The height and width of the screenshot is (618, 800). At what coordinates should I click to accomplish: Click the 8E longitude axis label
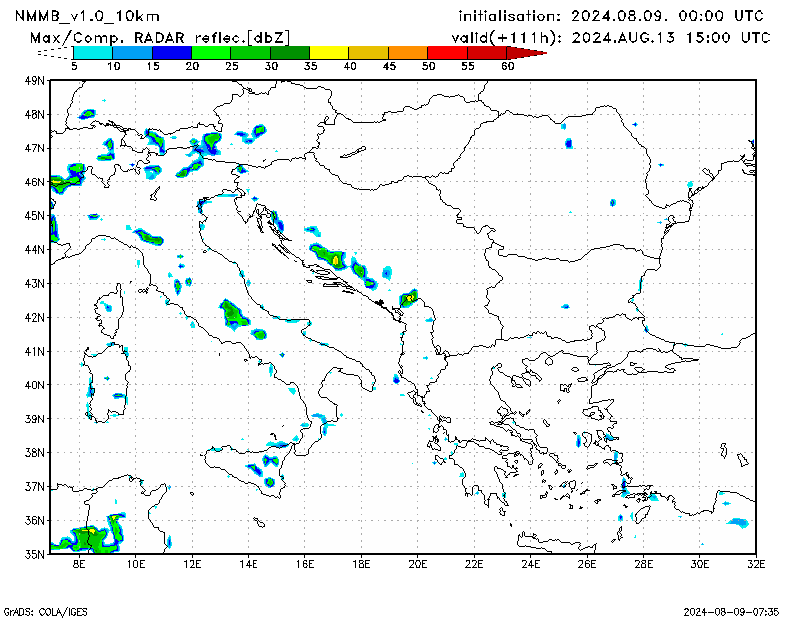coord(79,564)
